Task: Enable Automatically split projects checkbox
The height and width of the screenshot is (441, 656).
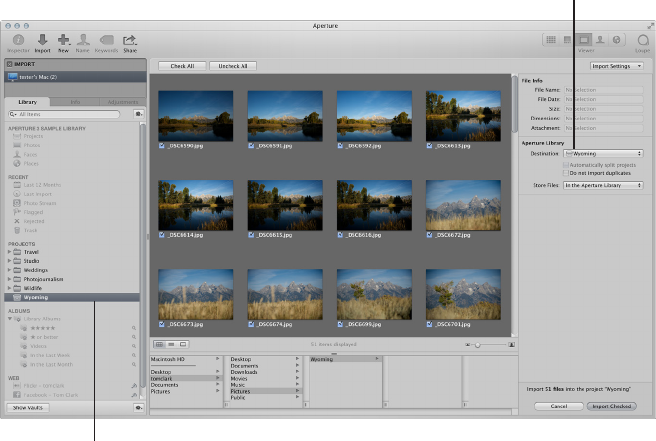Action: pyautogui.click(x=566, y=165)
